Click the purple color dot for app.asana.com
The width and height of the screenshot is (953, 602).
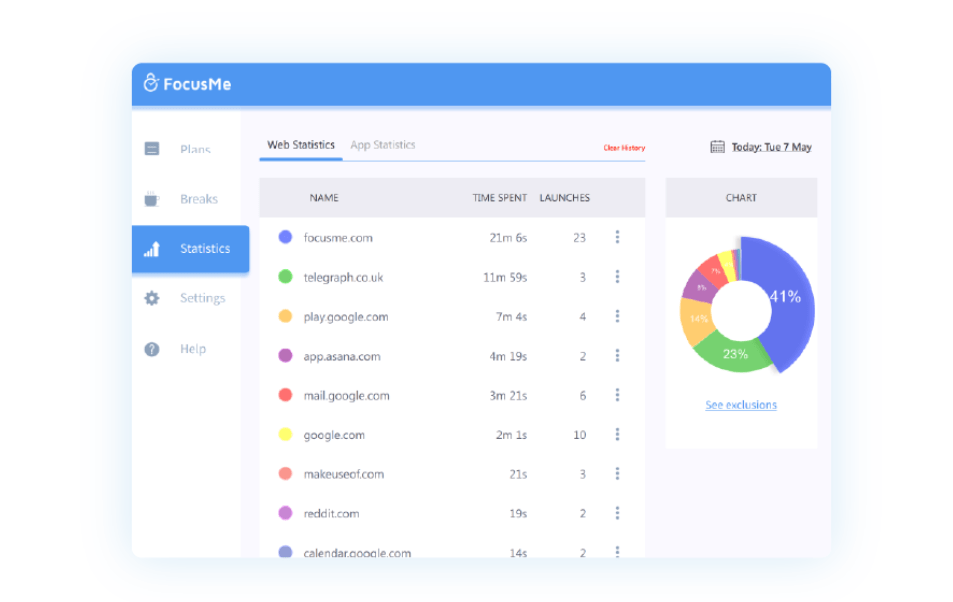[x=285, y=356]
